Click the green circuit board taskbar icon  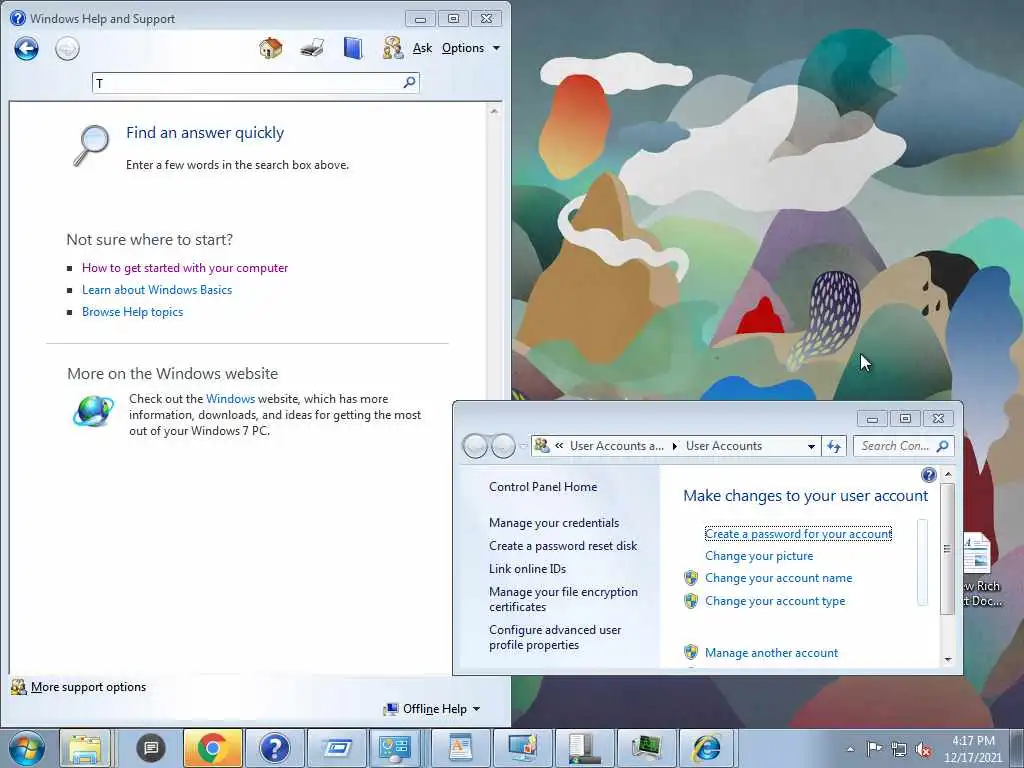coord(646,748)
